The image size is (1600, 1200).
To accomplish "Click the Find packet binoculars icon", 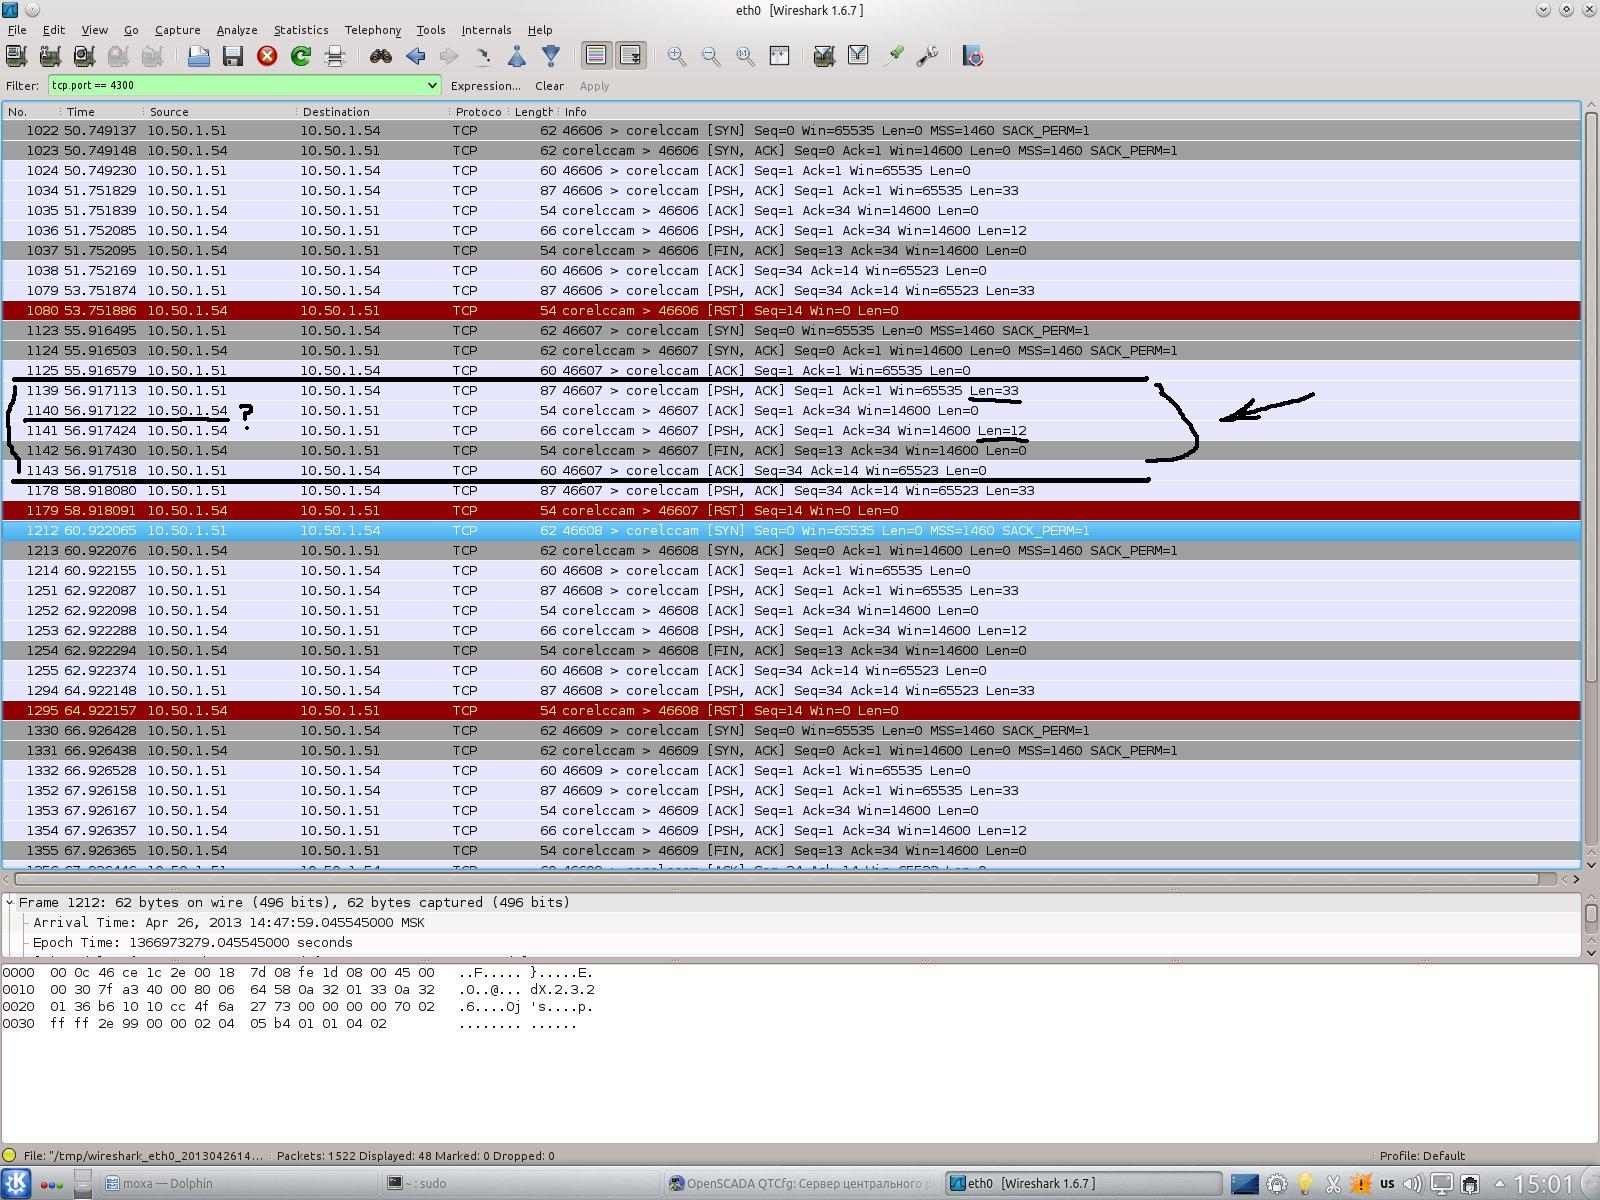I will tap(380, 56).
